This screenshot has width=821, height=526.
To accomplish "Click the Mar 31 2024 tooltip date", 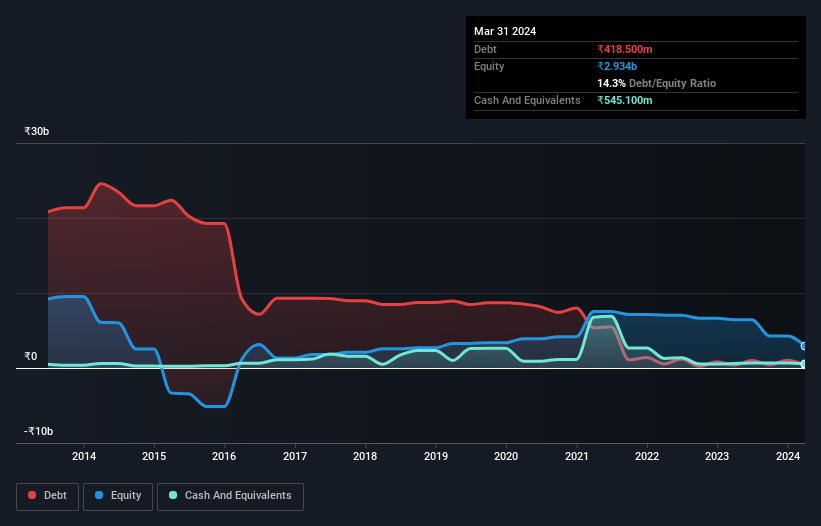I will coord(505,31).
